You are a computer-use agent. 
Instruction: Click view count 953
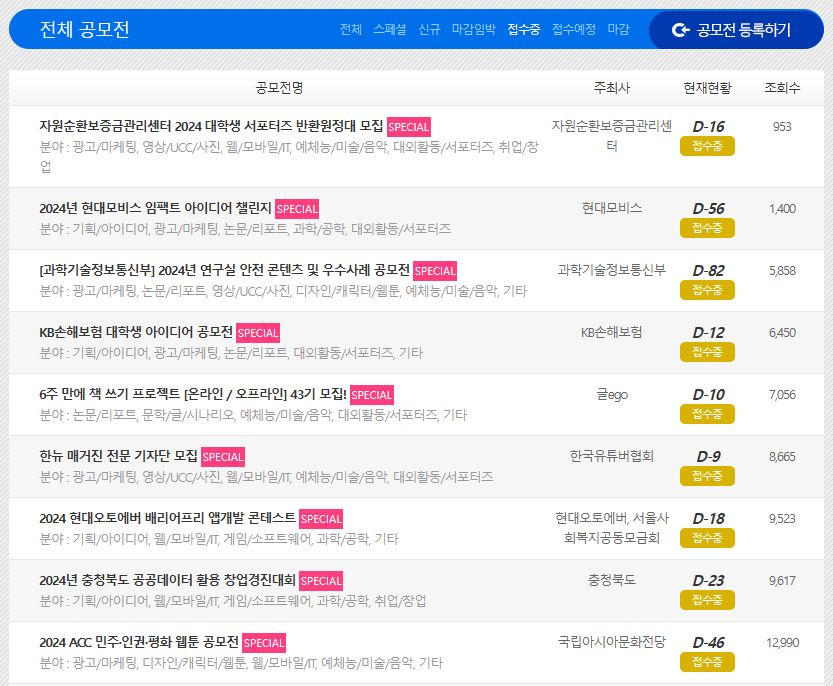tap(782, 127)
